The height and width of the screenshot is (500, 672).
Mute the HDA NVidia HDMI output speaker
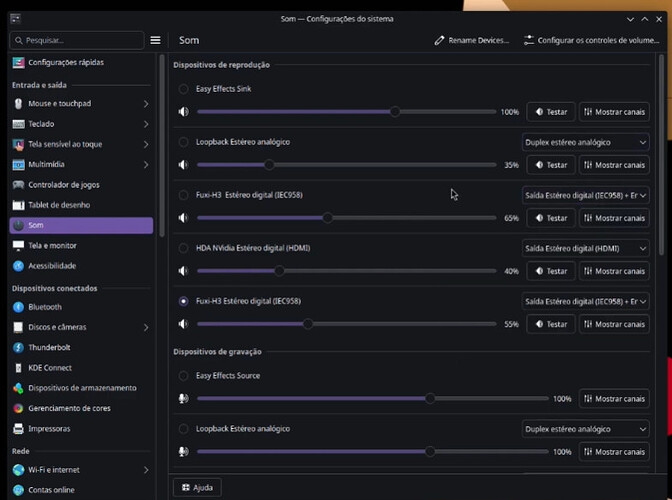[x=183, y=271]
